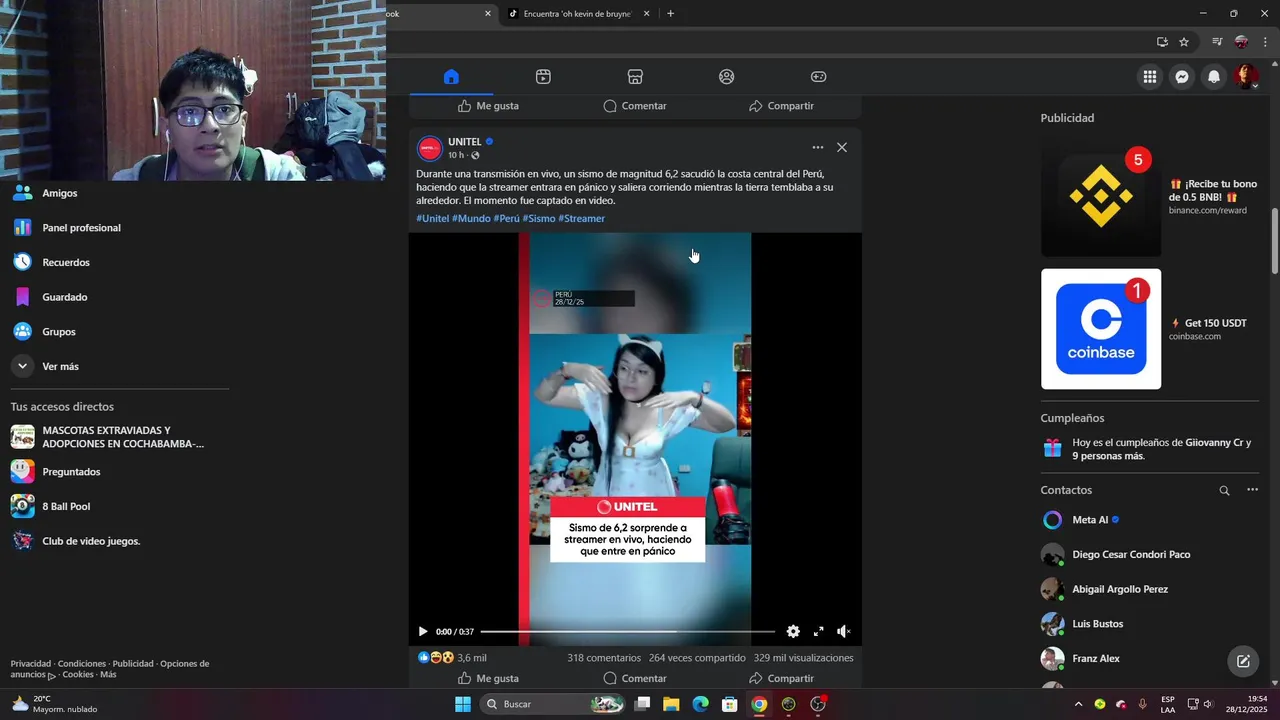This screenshot has height=720, width=1280.
Task: Open Messenger chats icon
Action: [x=1182, y=77]
